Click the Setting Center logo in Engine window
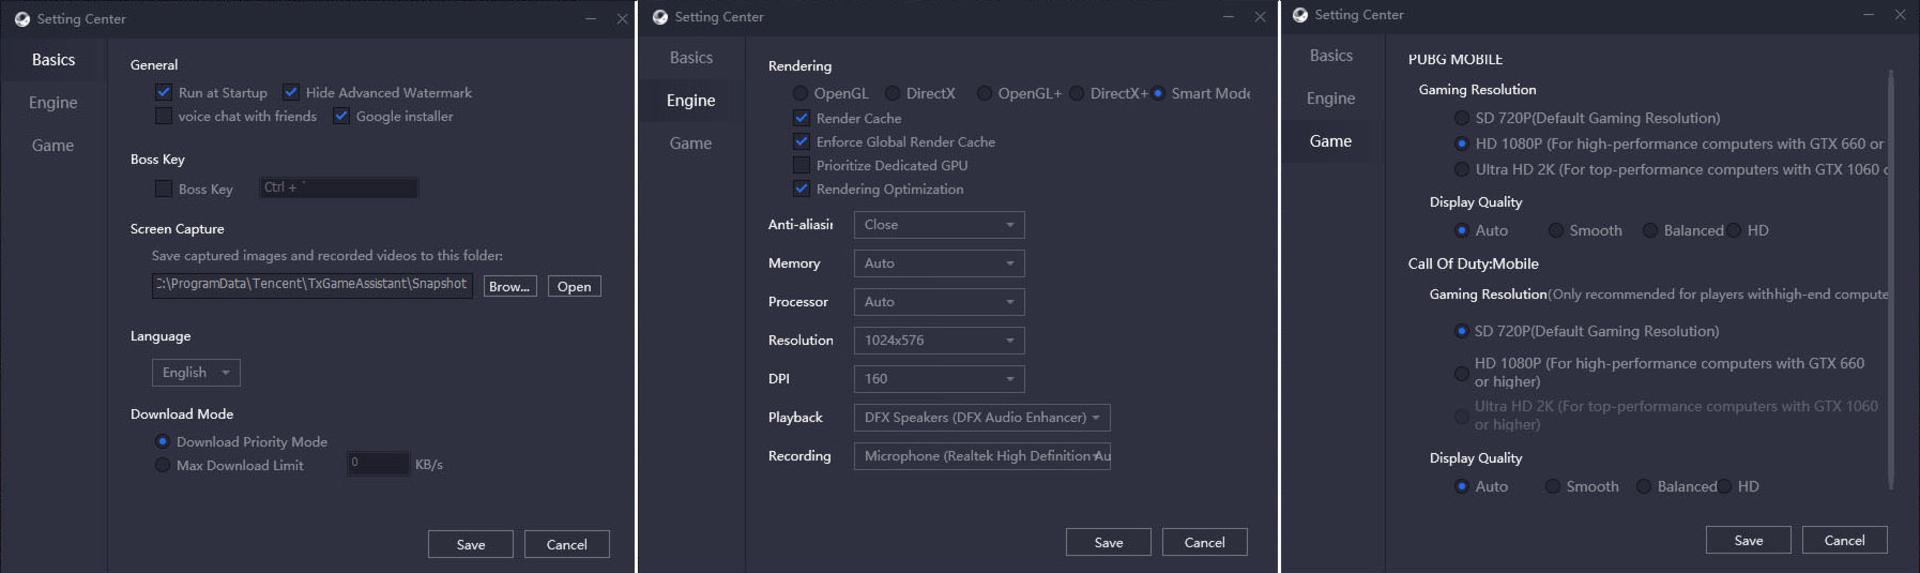The width and height of the screenshot is (1920, 573). [660, 17]
